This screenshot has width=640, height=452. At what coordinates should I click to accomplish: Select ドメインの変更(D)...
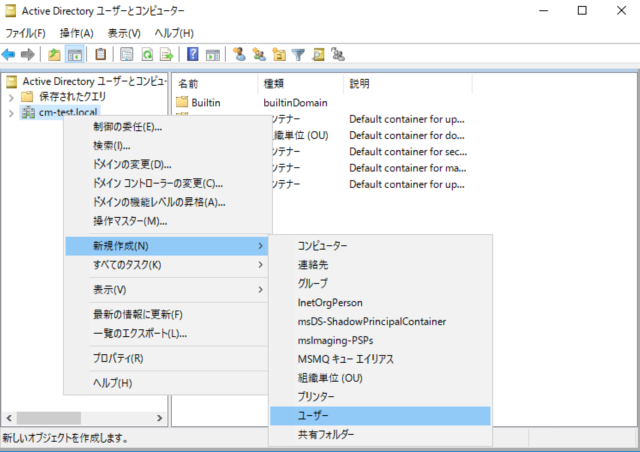167,165
